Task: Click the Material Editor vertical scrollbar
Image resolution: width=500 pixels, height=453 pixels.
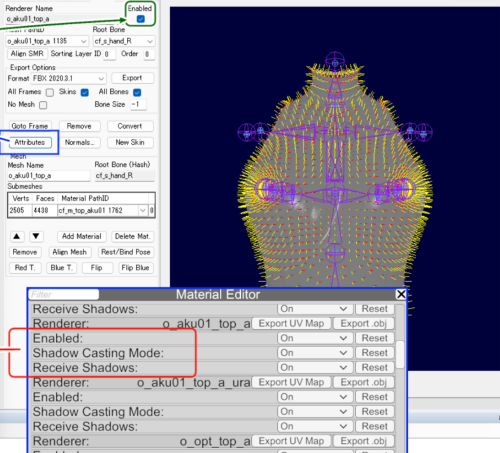Action: pyautogui.click(x=400, y=355)
